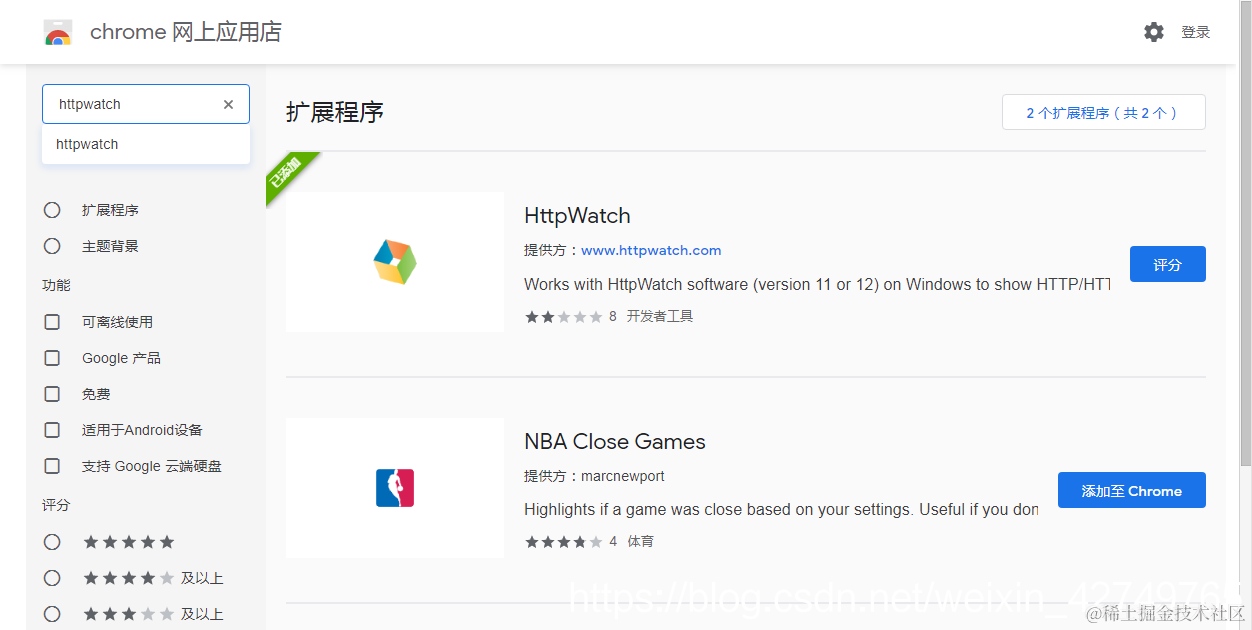Select the 主题背景 radio button
1252x630 pixels.
pos(52,246)
